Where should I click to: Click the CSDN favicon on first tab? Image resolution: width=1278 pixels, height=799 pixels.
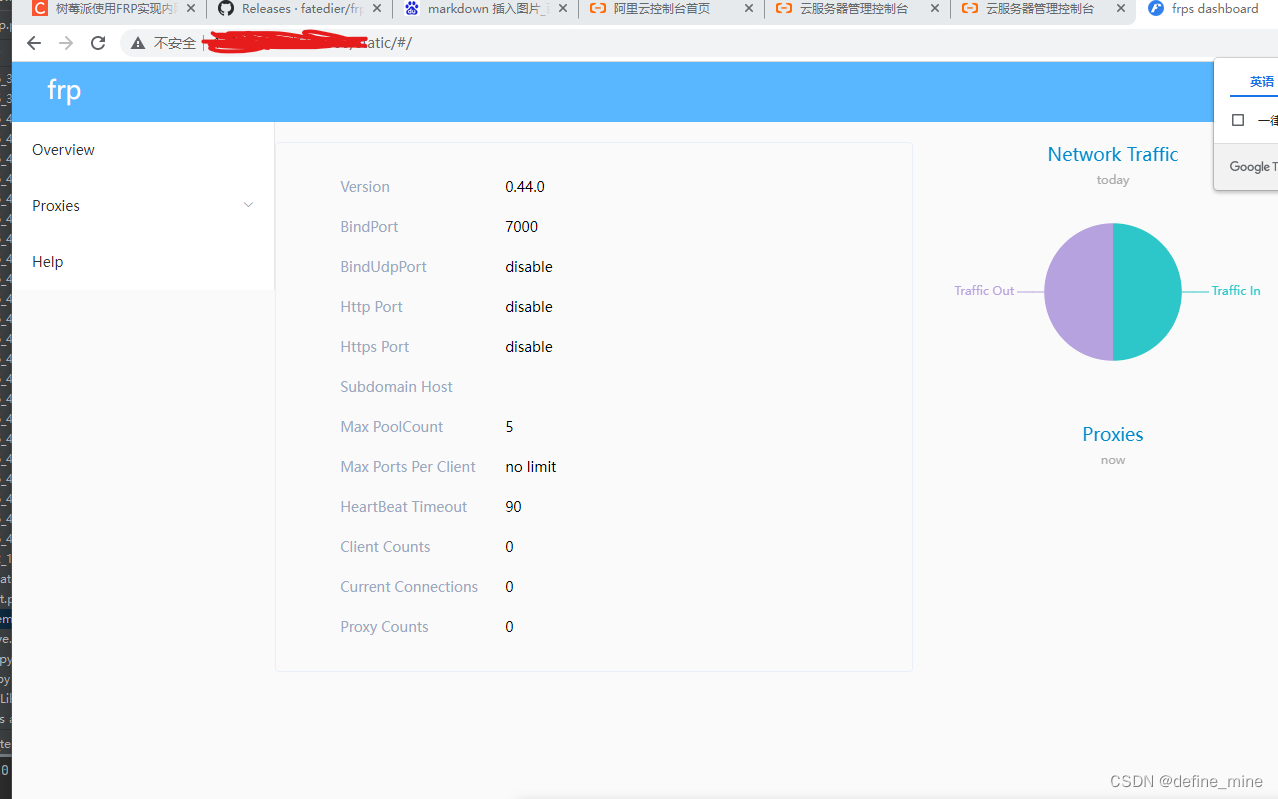pyautogui.click(x=40, y=9)
